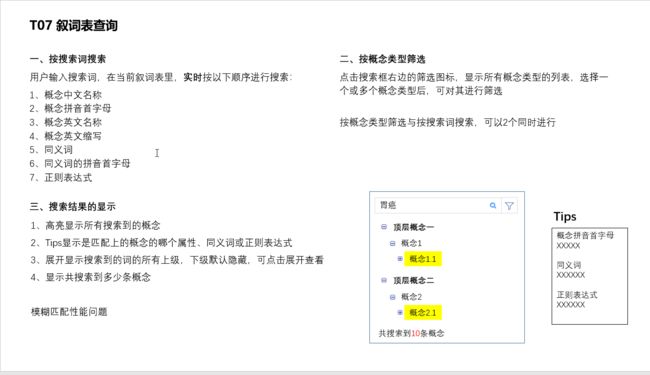Click the title T07 叙词表查询
Screen dimensions: 650x375
73,26
